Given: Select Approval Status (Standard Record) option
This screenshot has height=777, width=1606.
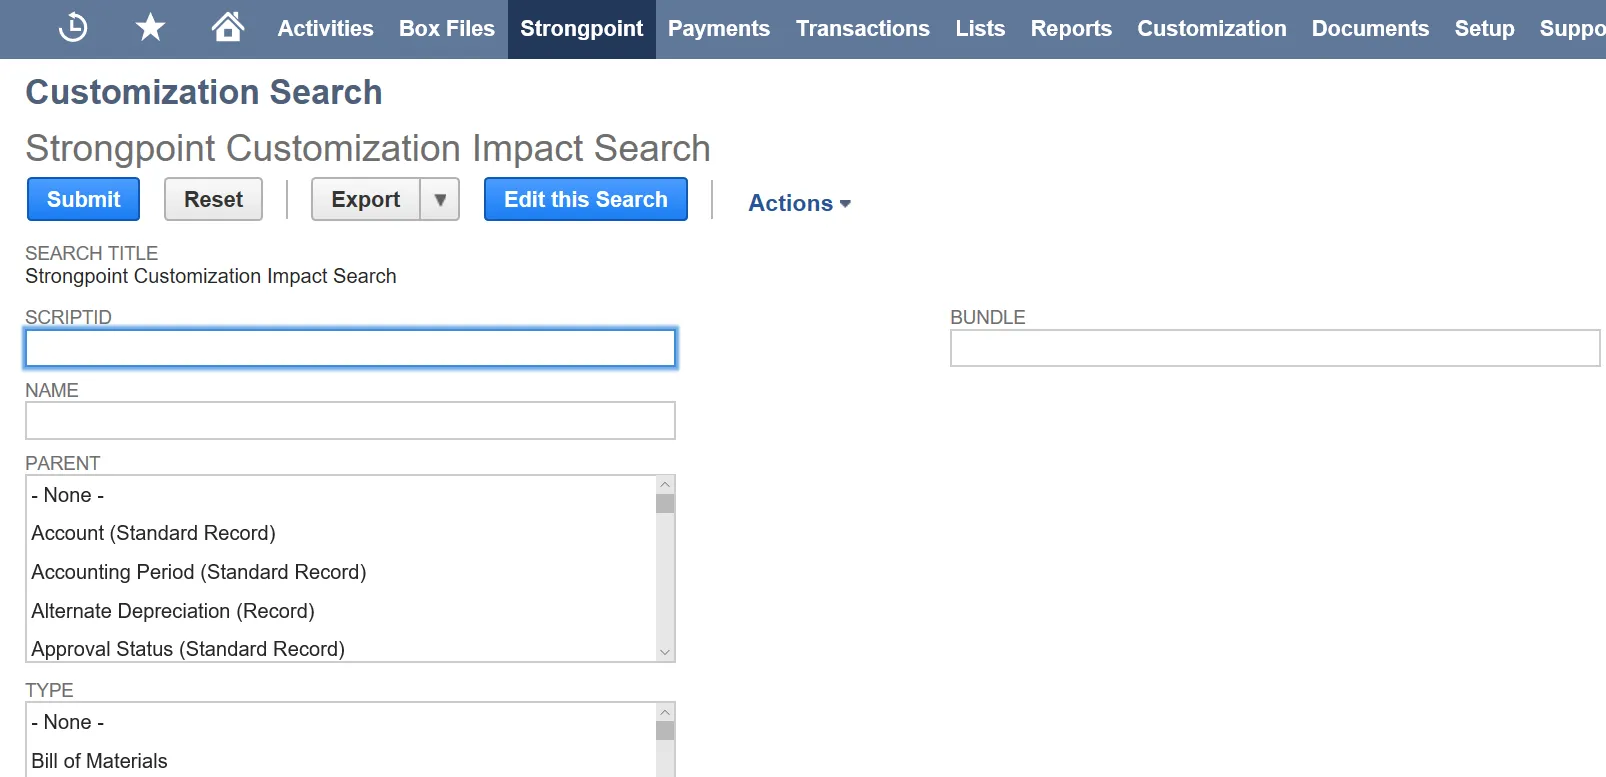Looking at the screenshot, I should click(x=341, y=648).
